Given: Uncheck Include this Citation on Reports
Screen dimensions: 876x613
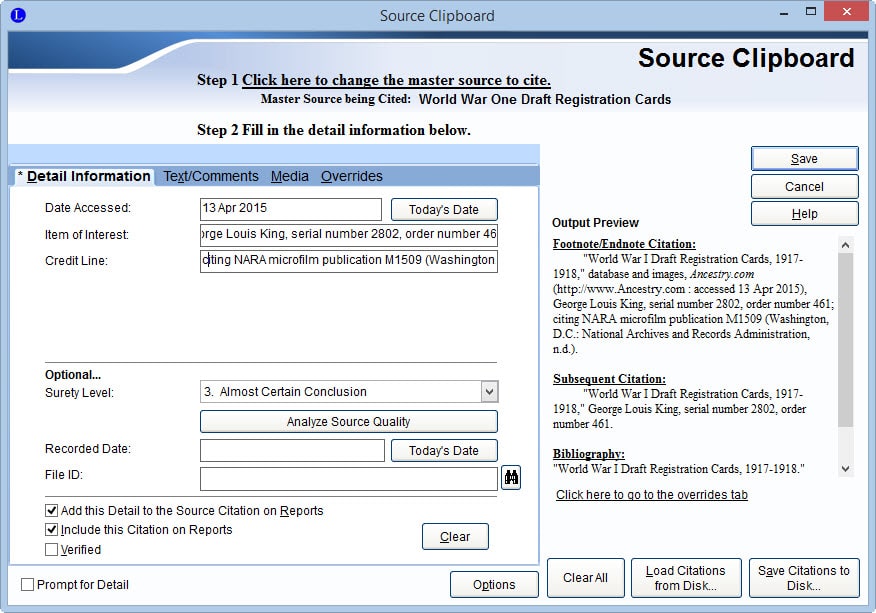Looking at the screenshot, I should click(x=51, y=529).
